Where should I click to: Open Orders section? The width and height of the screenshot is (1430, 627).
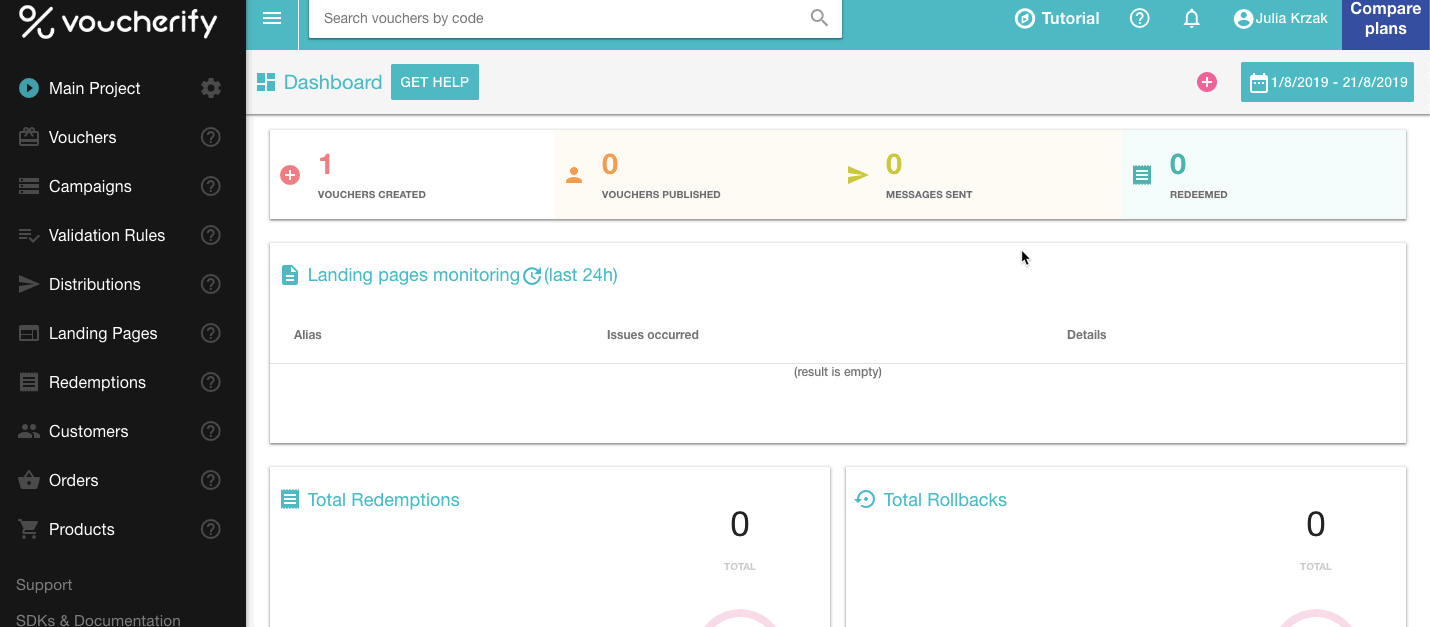click(73, 480)
